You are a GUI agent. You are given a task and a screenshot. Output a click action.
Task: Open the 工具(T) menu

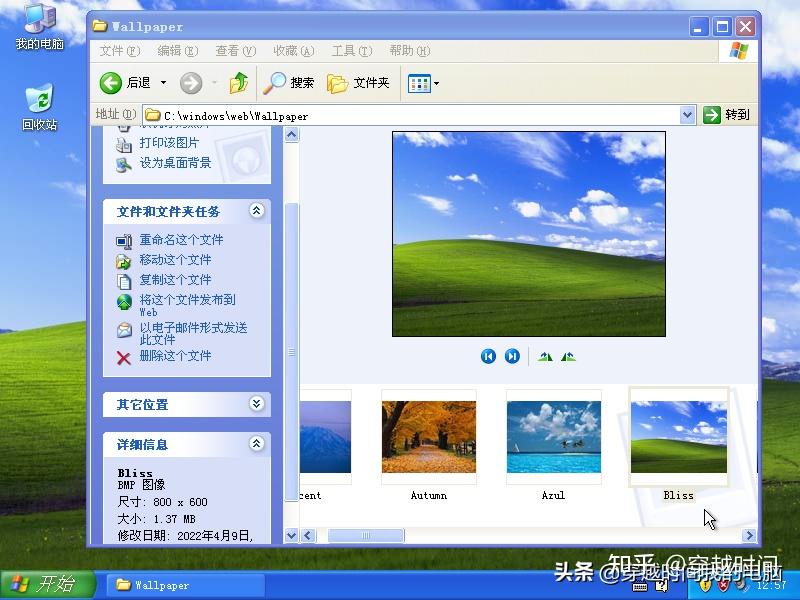tap(352, 51)
